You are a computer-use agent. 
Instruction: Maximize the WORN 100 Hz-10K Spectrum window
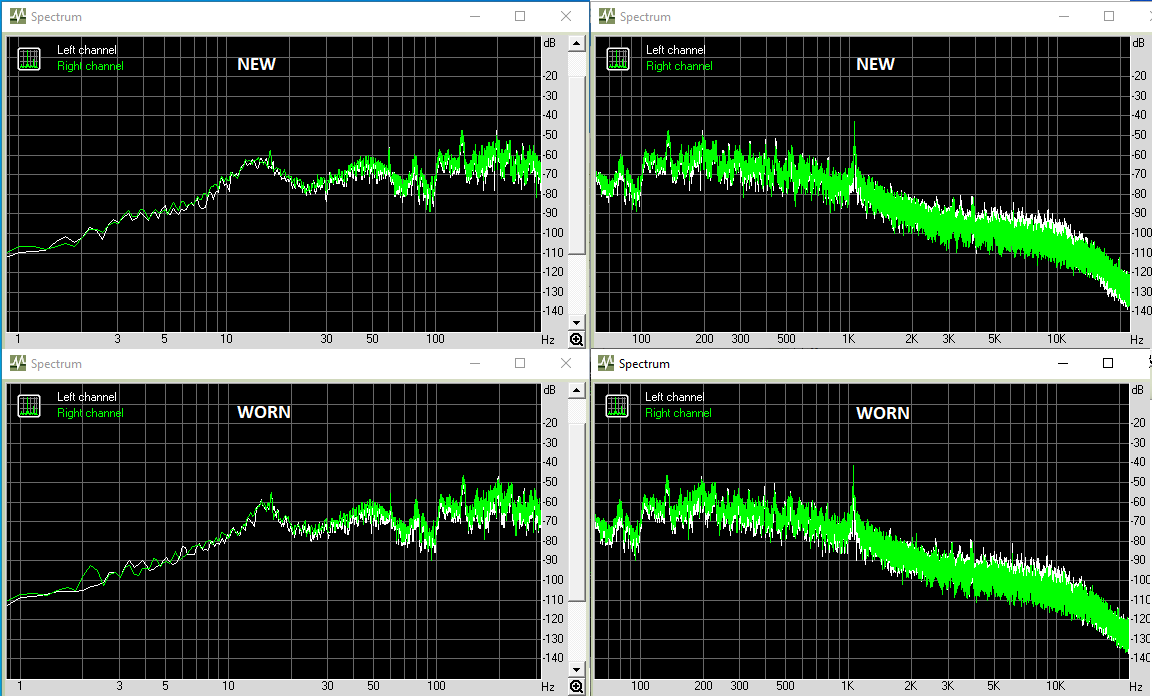point(1108,363)
